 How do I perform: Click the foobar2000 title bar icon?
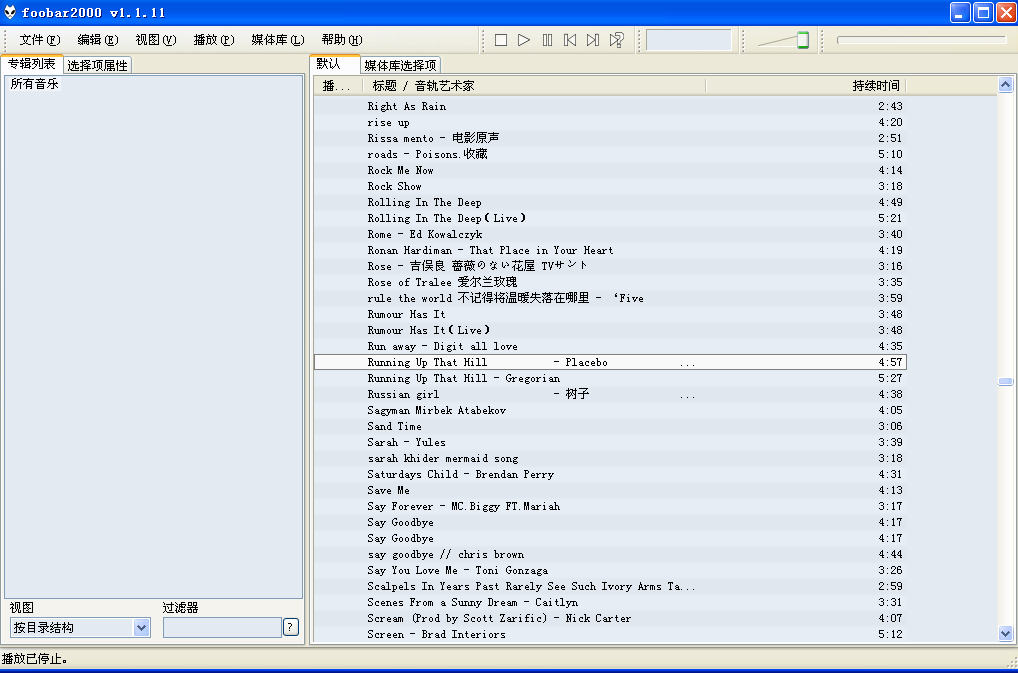pos(10,12)
